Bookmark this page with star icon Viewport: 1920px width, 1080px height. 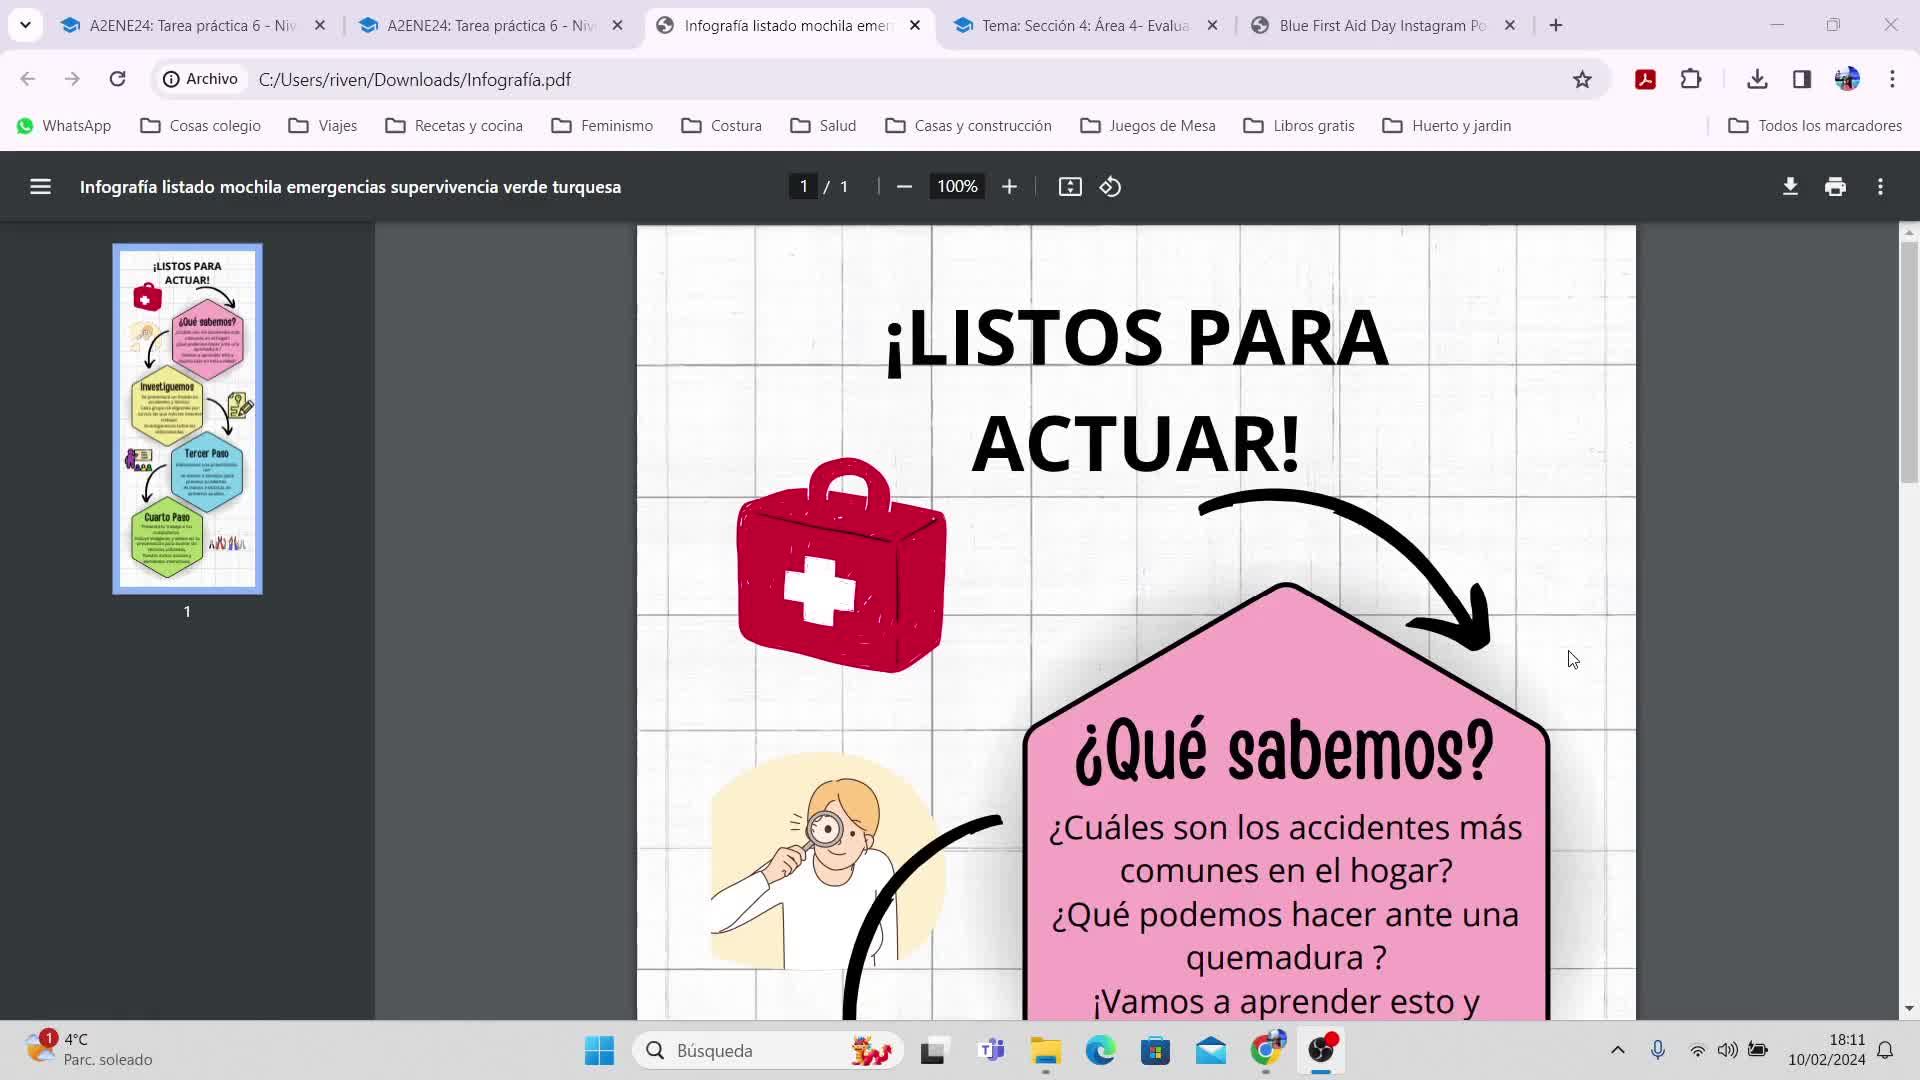pos(1582,79)
